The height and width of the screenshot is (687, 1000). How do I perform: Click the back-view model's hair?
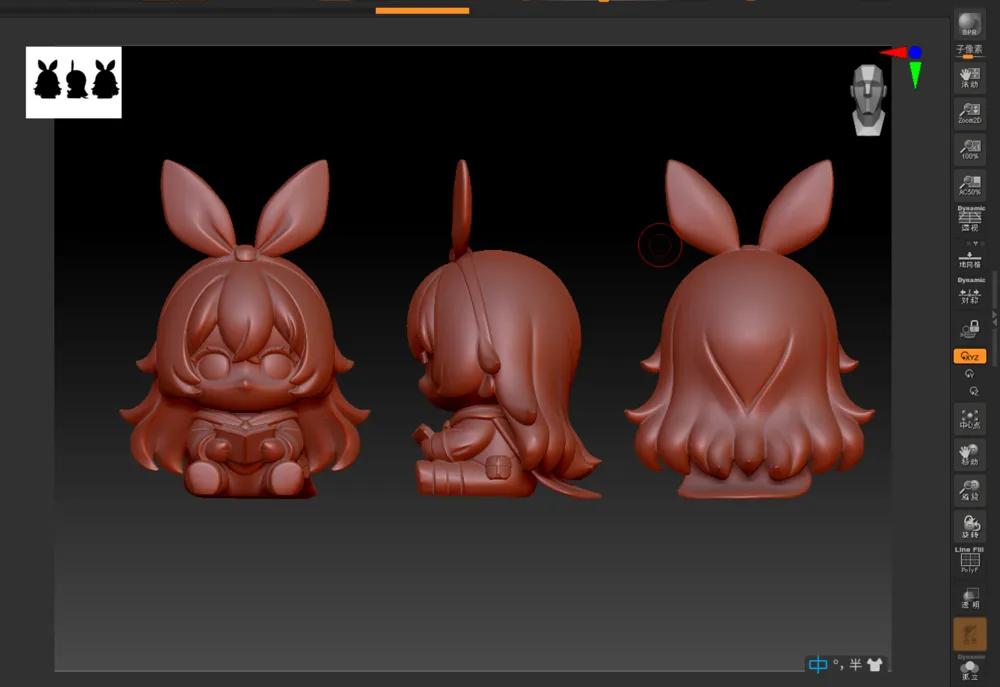coord(751,364)
